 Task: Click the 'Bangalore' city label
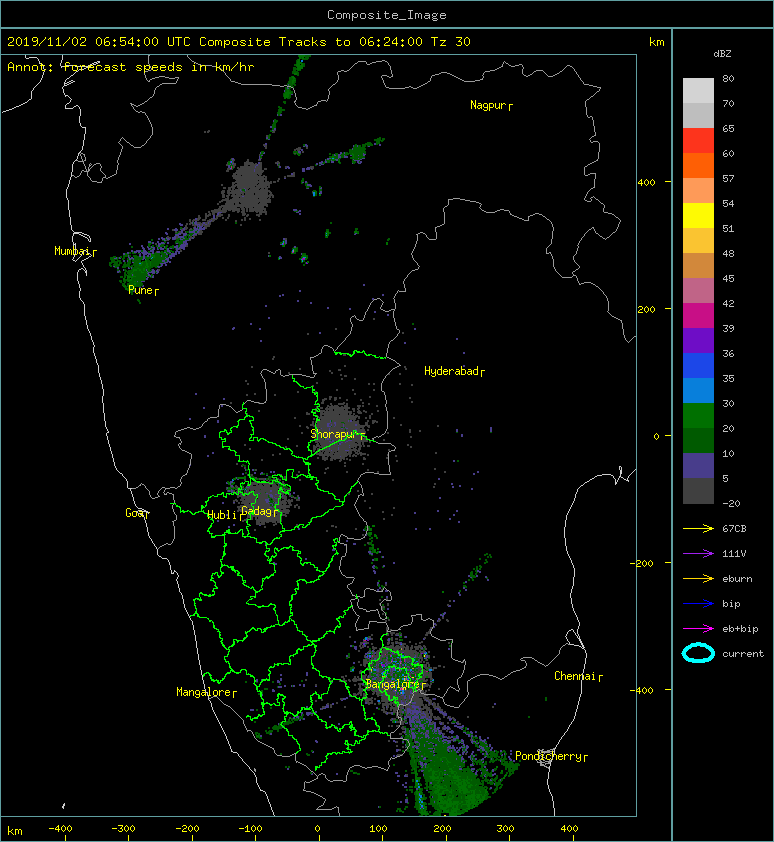(x=394, y=684)
